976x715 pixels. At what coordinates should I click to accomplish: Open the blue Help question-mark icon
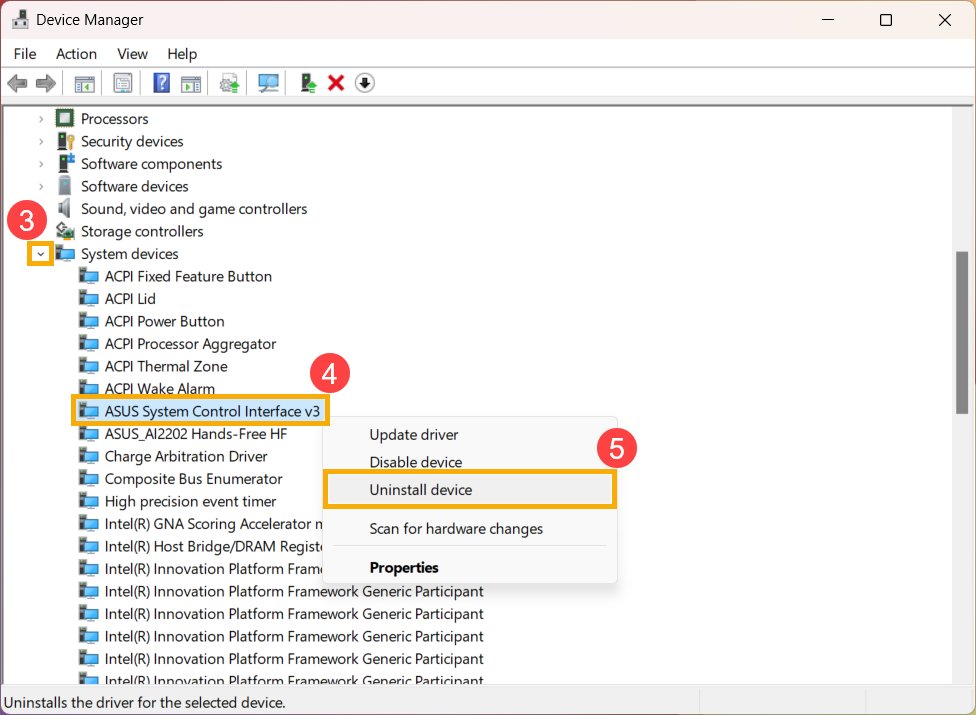point(161,83)
